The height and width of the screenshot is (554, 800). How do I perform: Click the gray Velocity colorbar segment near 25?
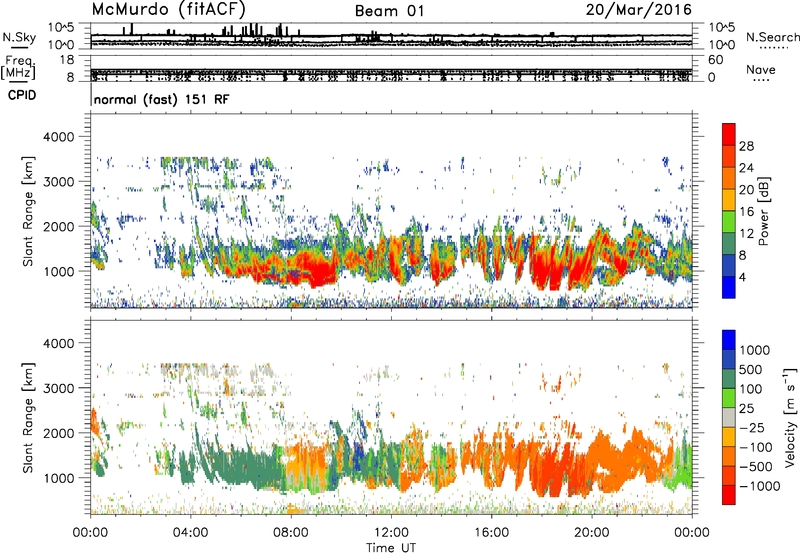(x=729, y=417)
